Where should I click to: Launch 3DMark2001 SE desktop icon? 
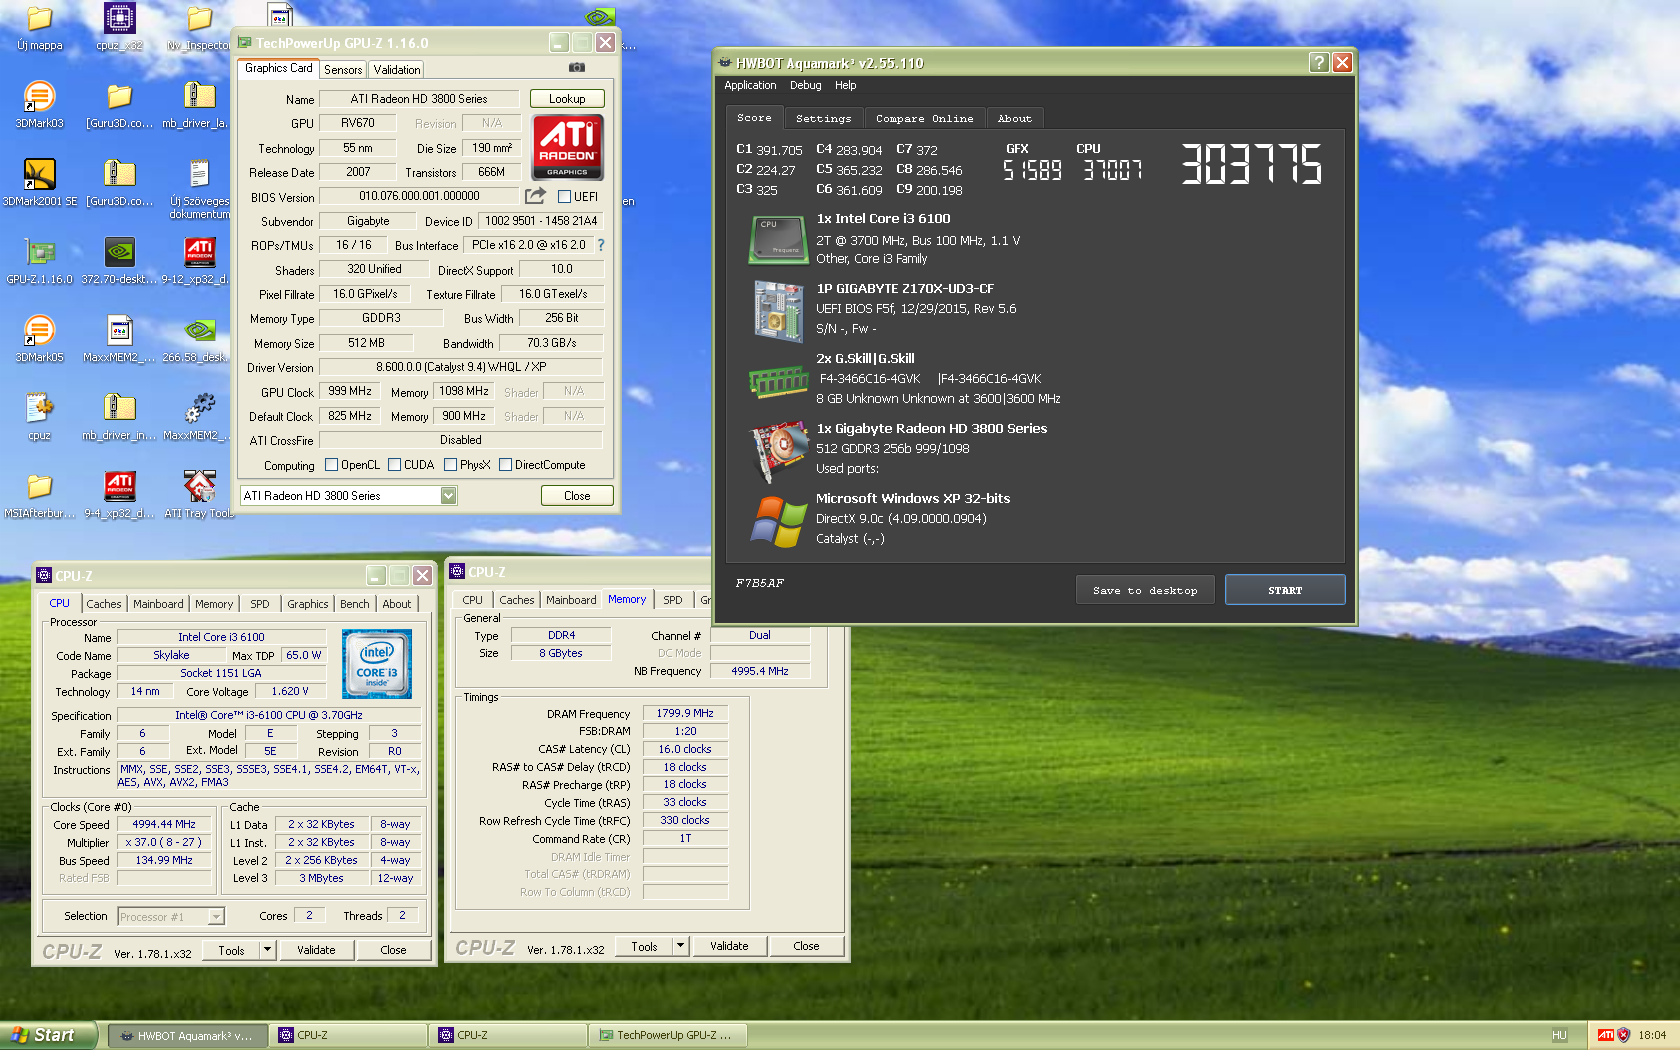pos(39,183)
